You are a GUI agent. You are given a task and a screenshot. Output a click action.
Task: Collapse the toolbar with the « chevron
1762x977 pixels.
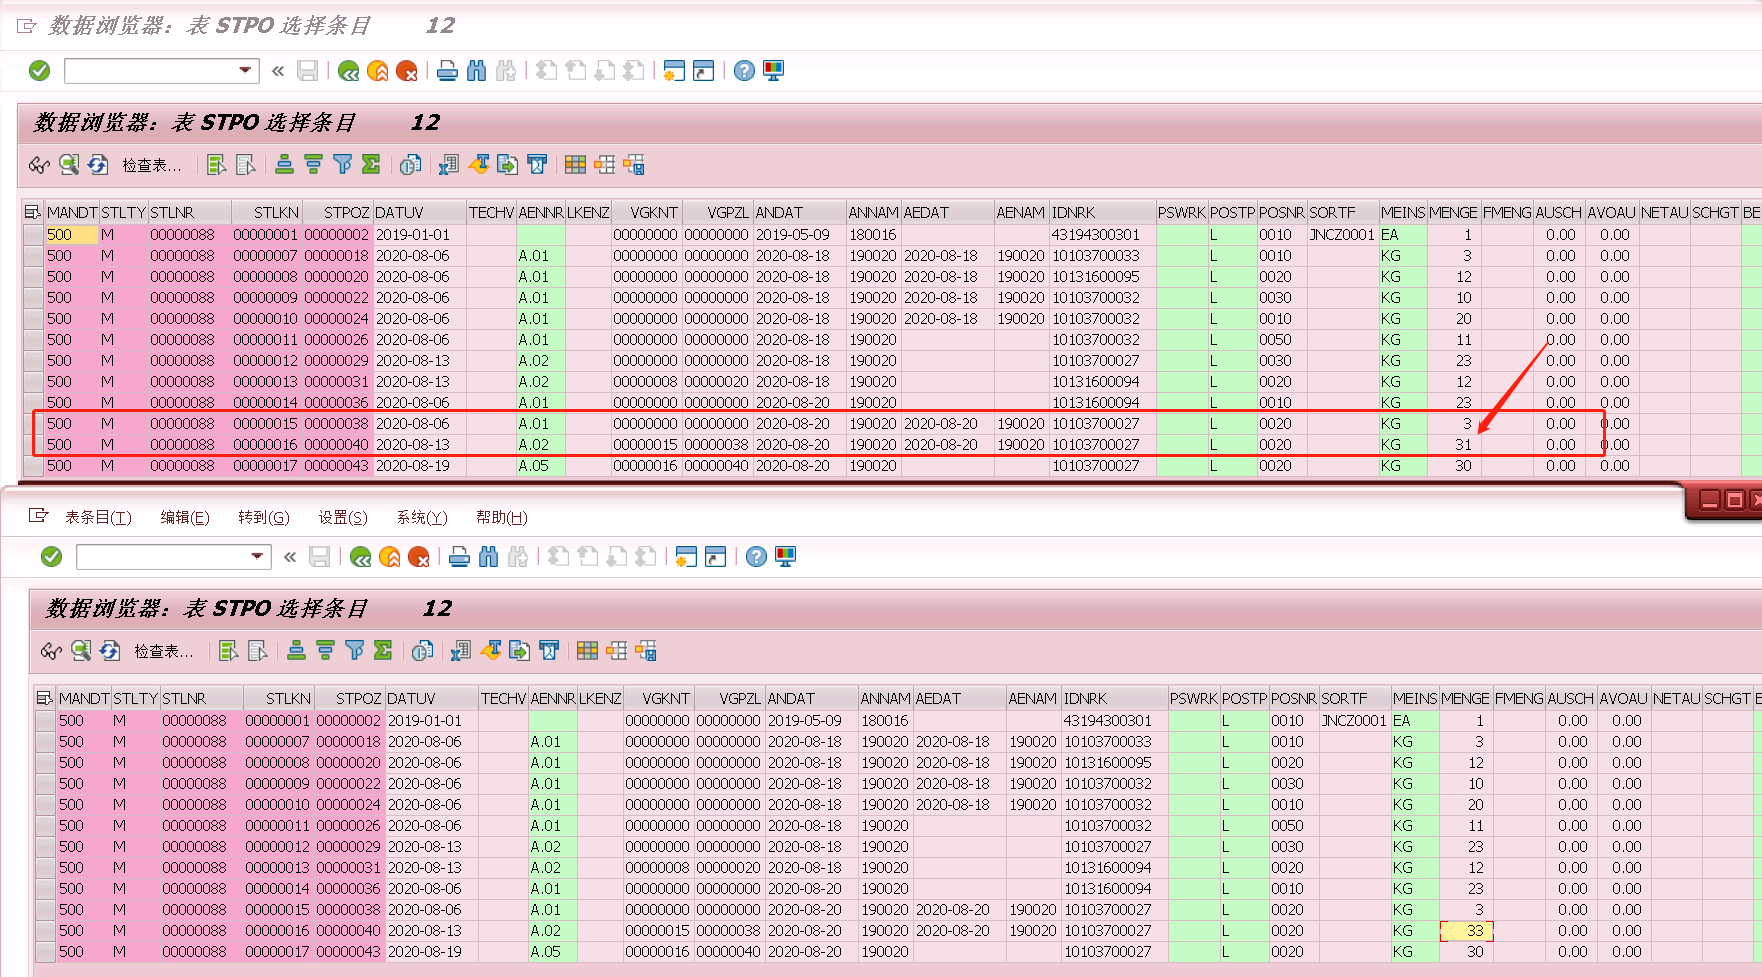[277, 70]
